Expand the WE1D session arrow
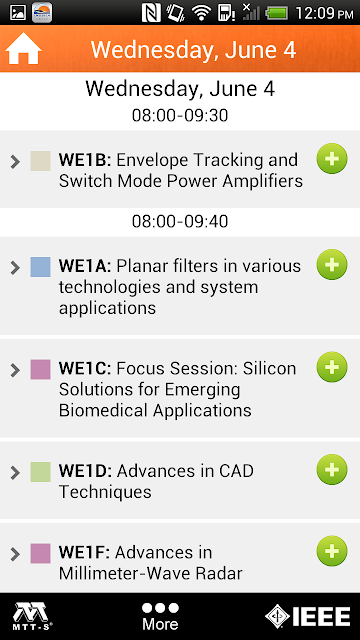360x640 pixels. (15, 473)
